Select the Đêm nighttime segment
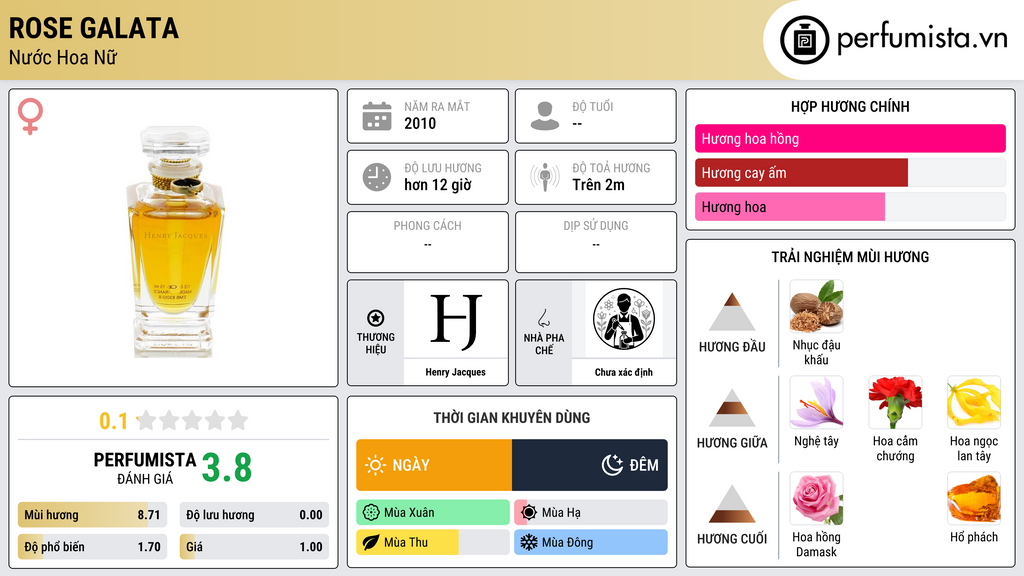 coord(590,465)
